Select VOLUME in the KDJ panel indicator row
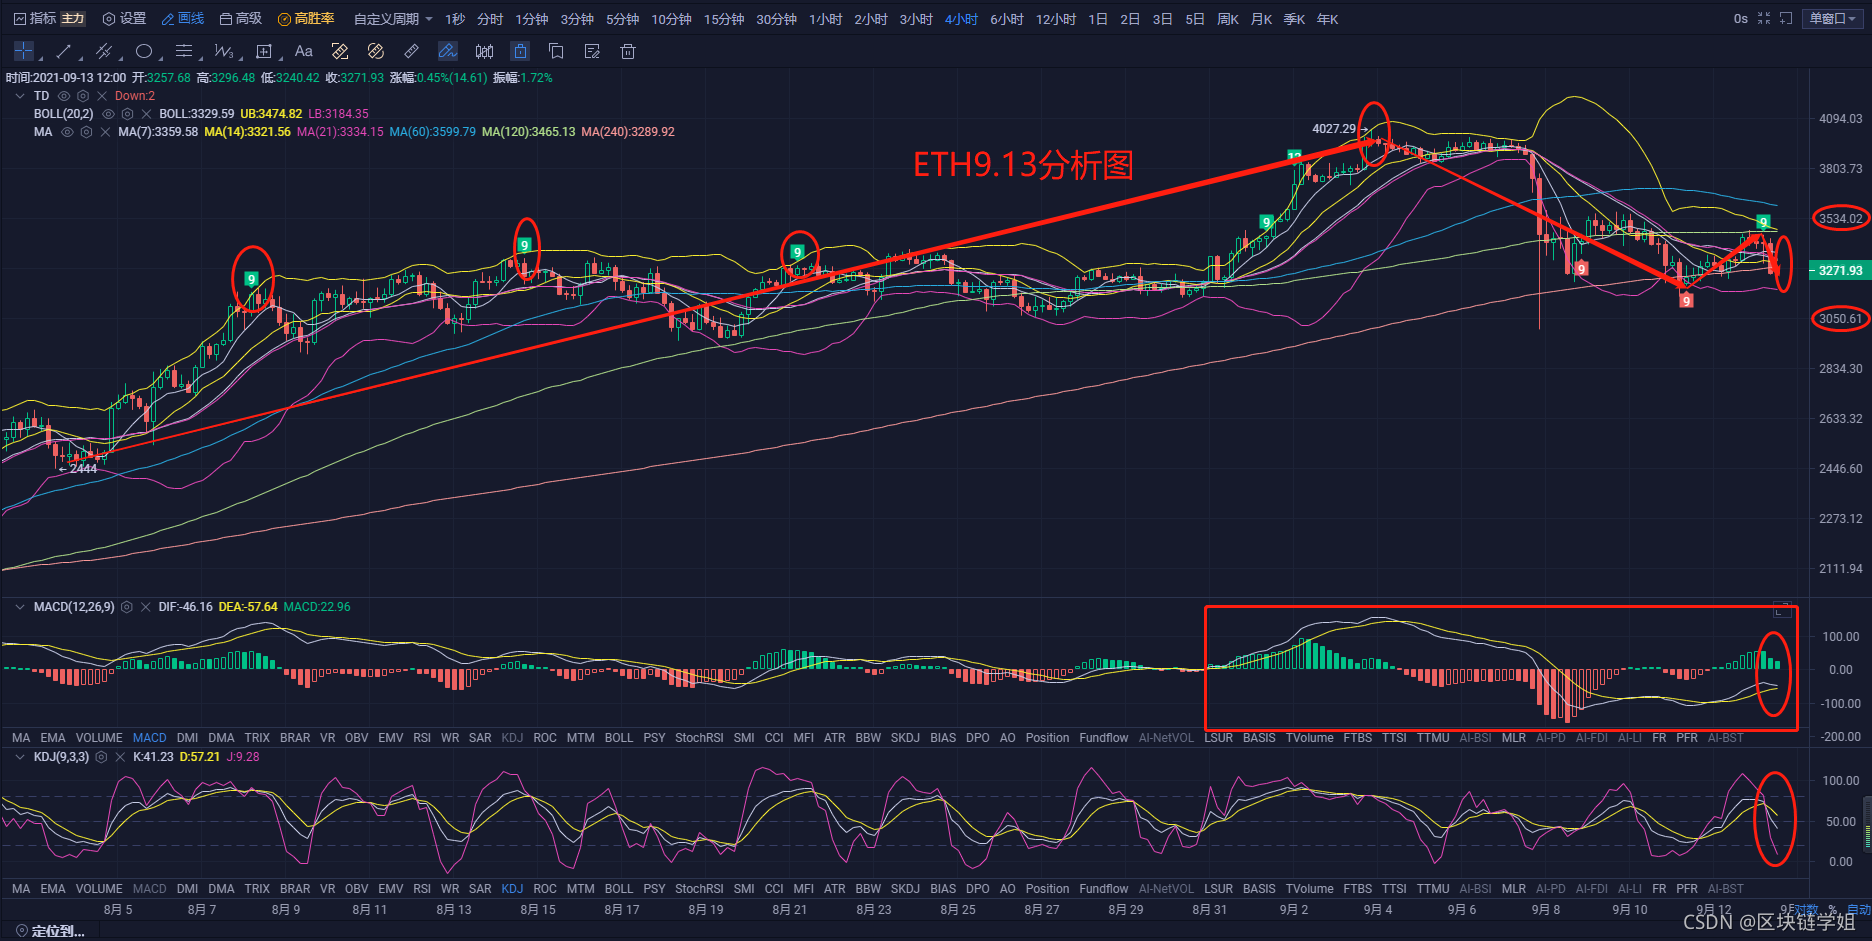This screenshot has height=941, width=1872. (99, 889)
